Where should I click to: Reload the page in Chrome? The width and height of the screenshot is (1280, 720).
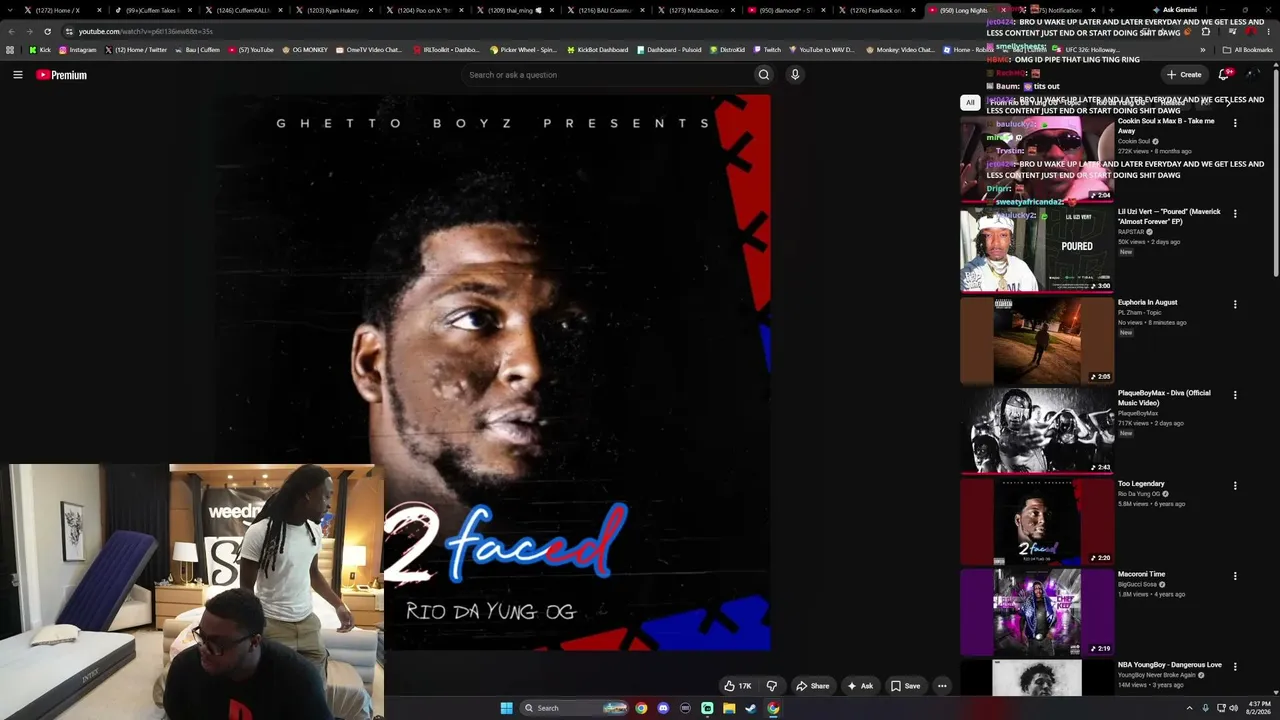pyautogui.click(x=47, y=31)
